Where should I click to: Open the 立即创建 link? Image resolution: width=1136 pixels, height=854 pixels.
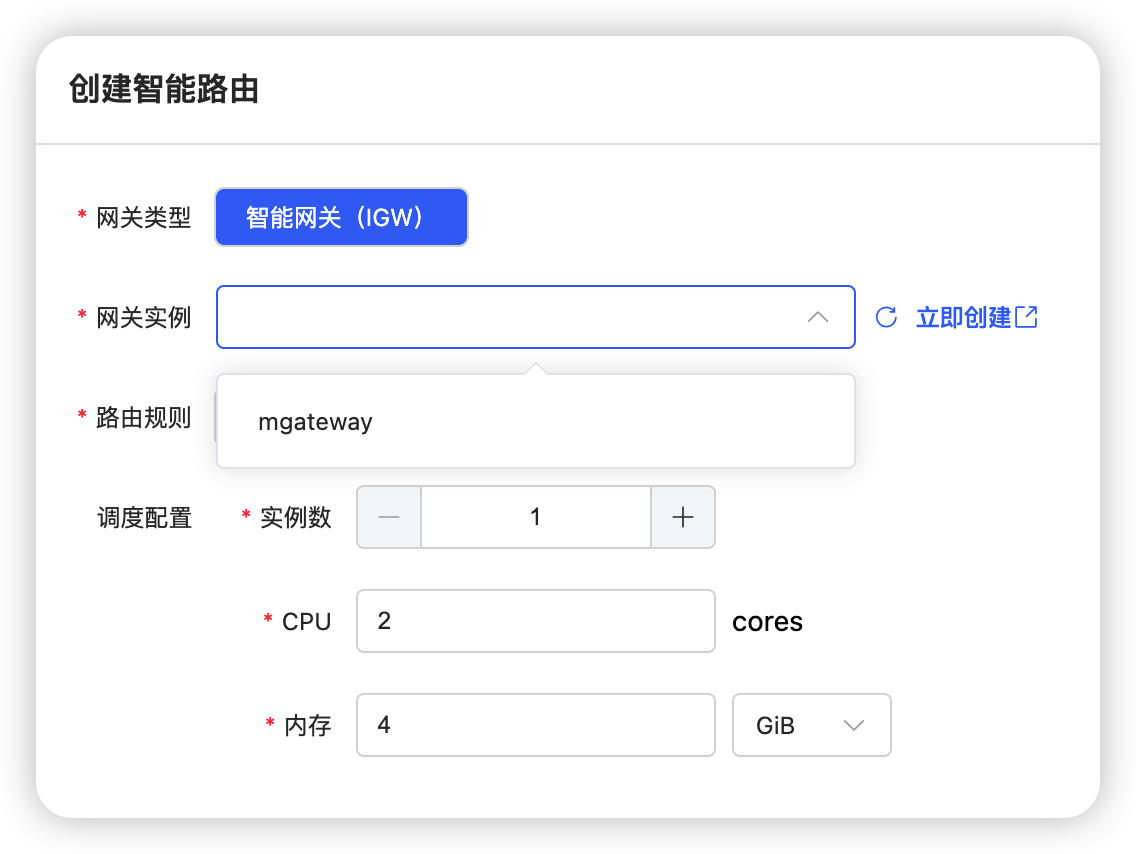pyautogui.click(x=964, y=318)
